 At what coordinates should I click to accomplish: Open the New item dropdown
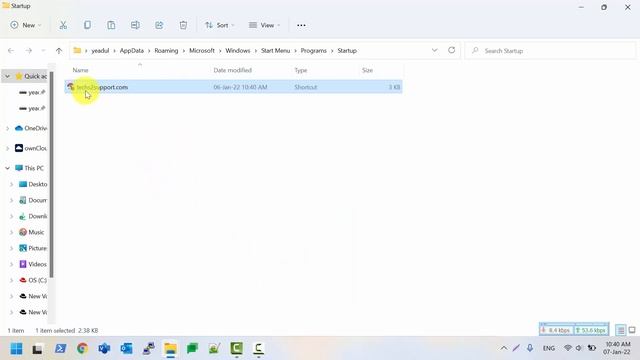[26, 25]
